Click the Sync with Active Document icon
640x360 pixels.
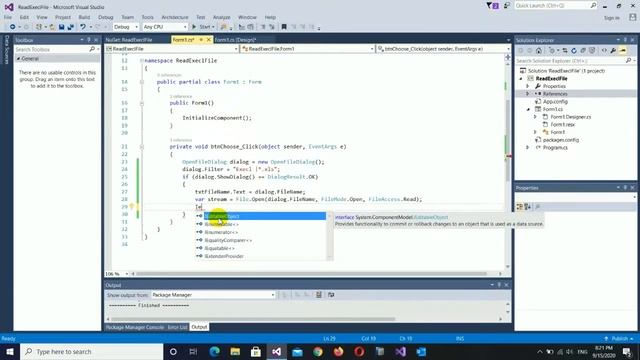point(565,51)
